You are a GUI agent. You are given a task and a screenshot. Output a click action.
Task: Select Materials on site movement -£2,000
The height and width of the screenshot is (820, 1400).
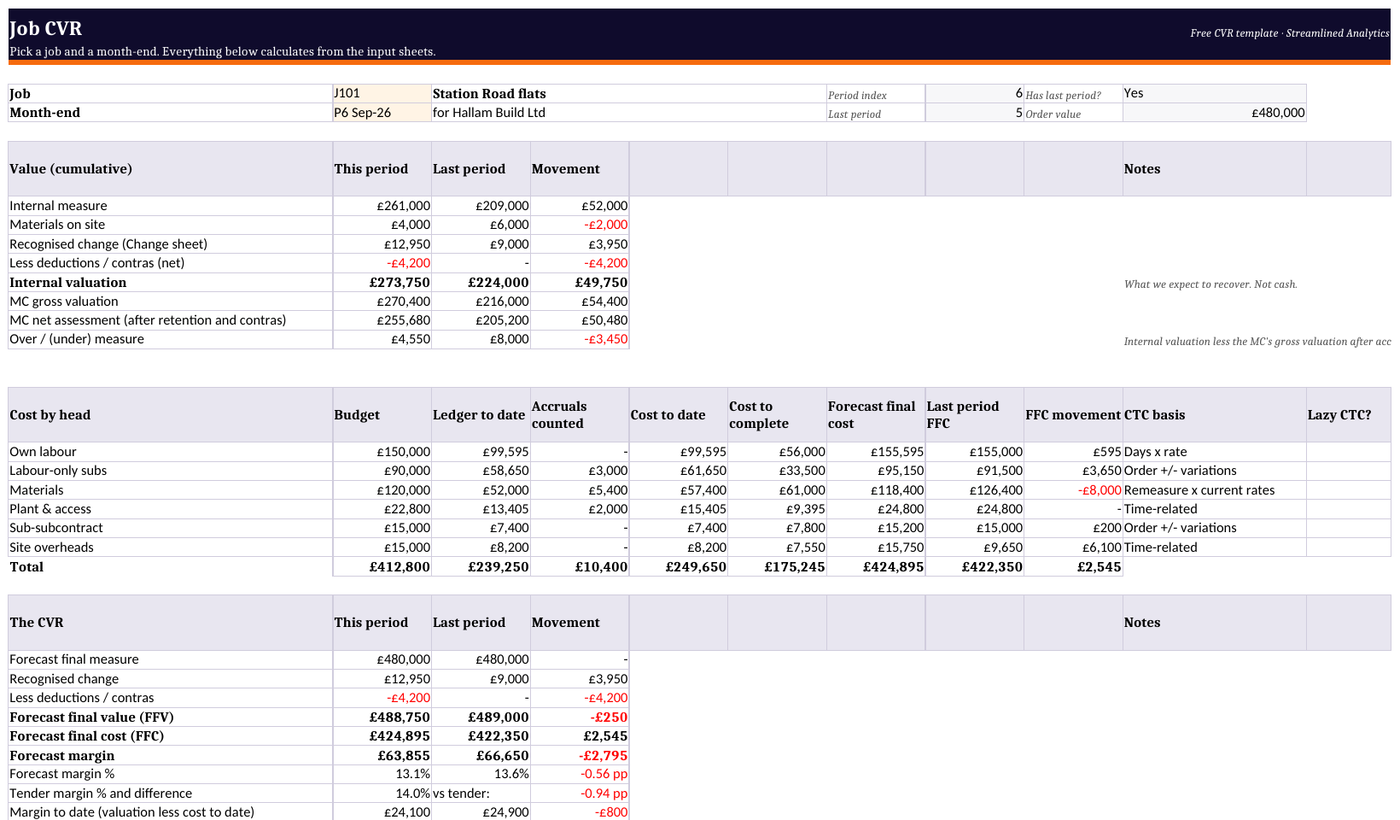[x=579, y=224]
